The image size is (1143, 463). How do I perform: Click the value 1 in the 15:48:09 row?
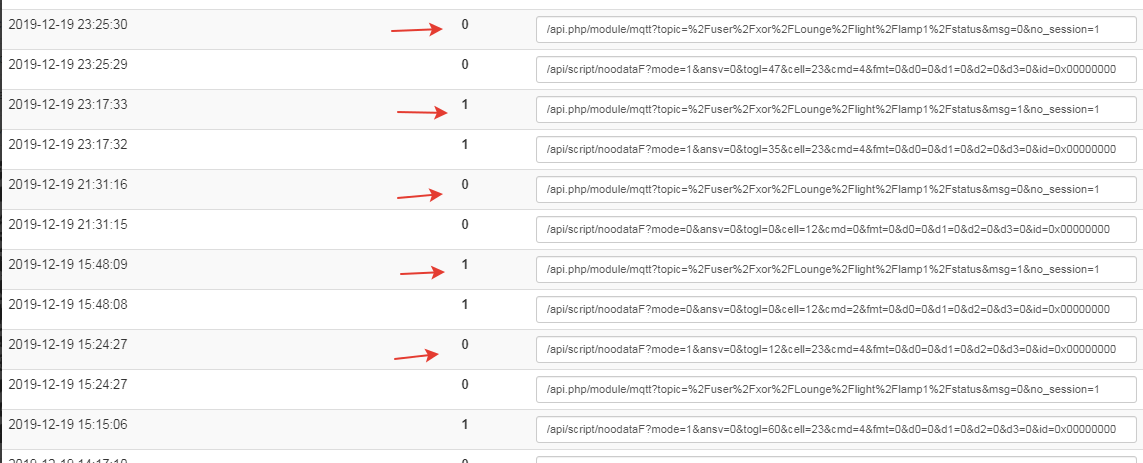tap(465, 265)
